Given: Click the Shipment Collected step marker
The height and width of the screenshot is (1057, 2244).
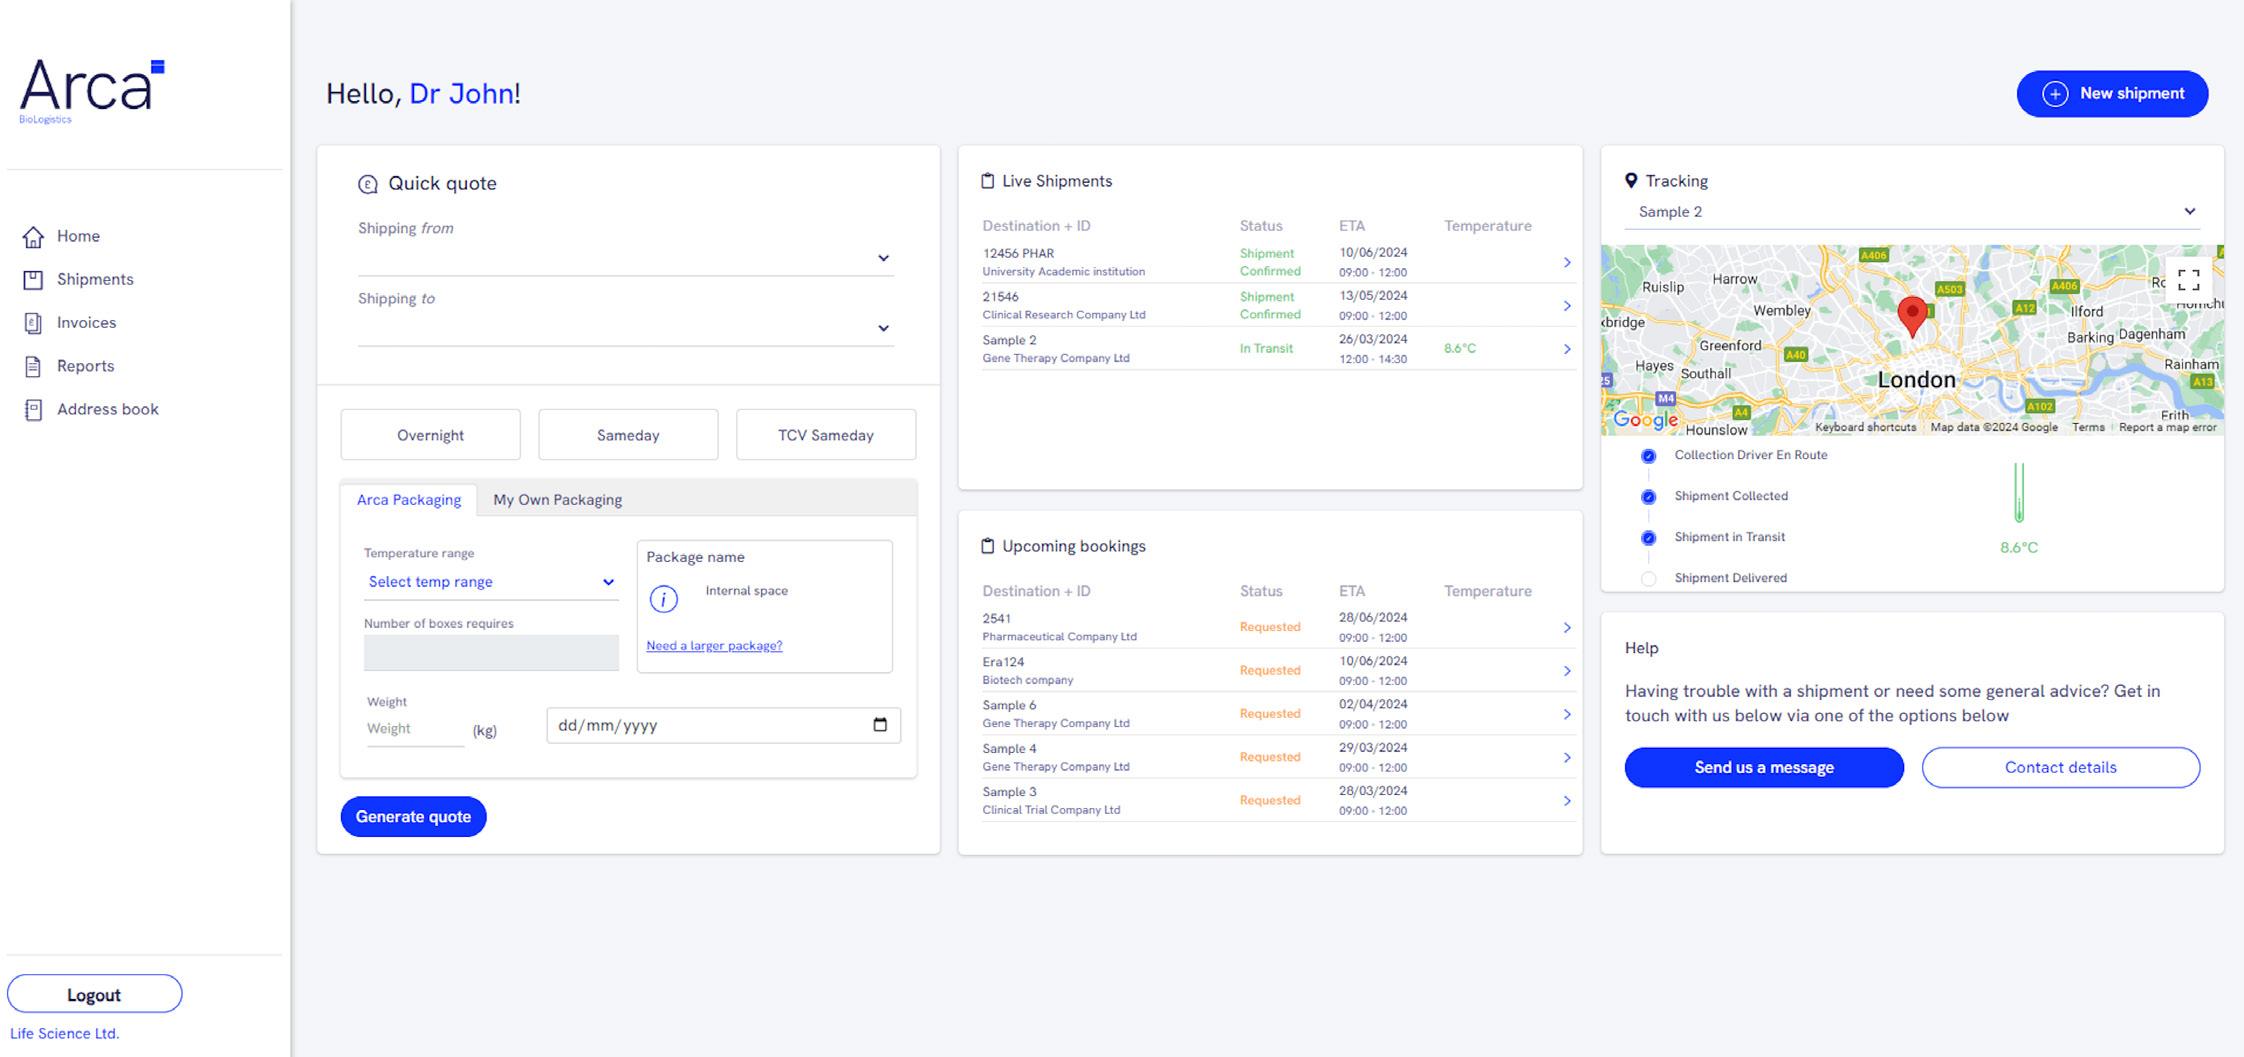Looking at the screenshot, I should 1649,497.
